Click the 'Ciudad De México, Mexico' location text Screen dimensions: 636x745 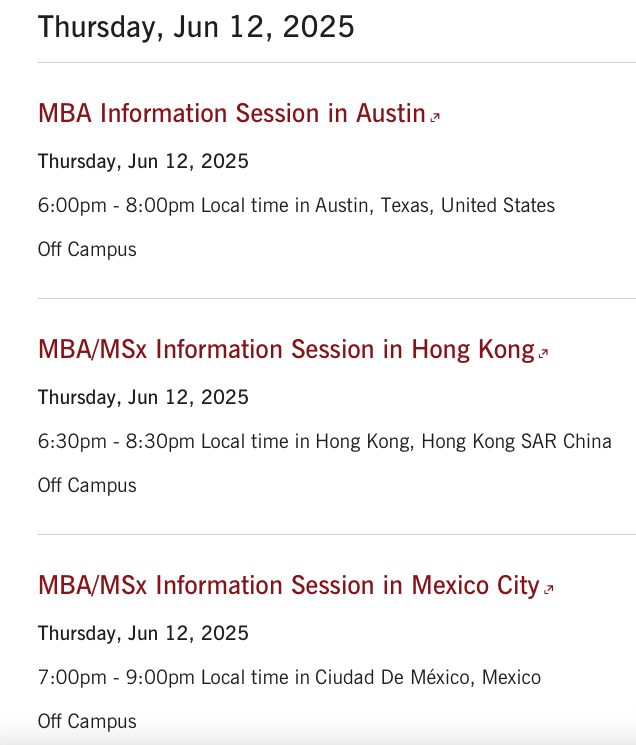[428, 678]
